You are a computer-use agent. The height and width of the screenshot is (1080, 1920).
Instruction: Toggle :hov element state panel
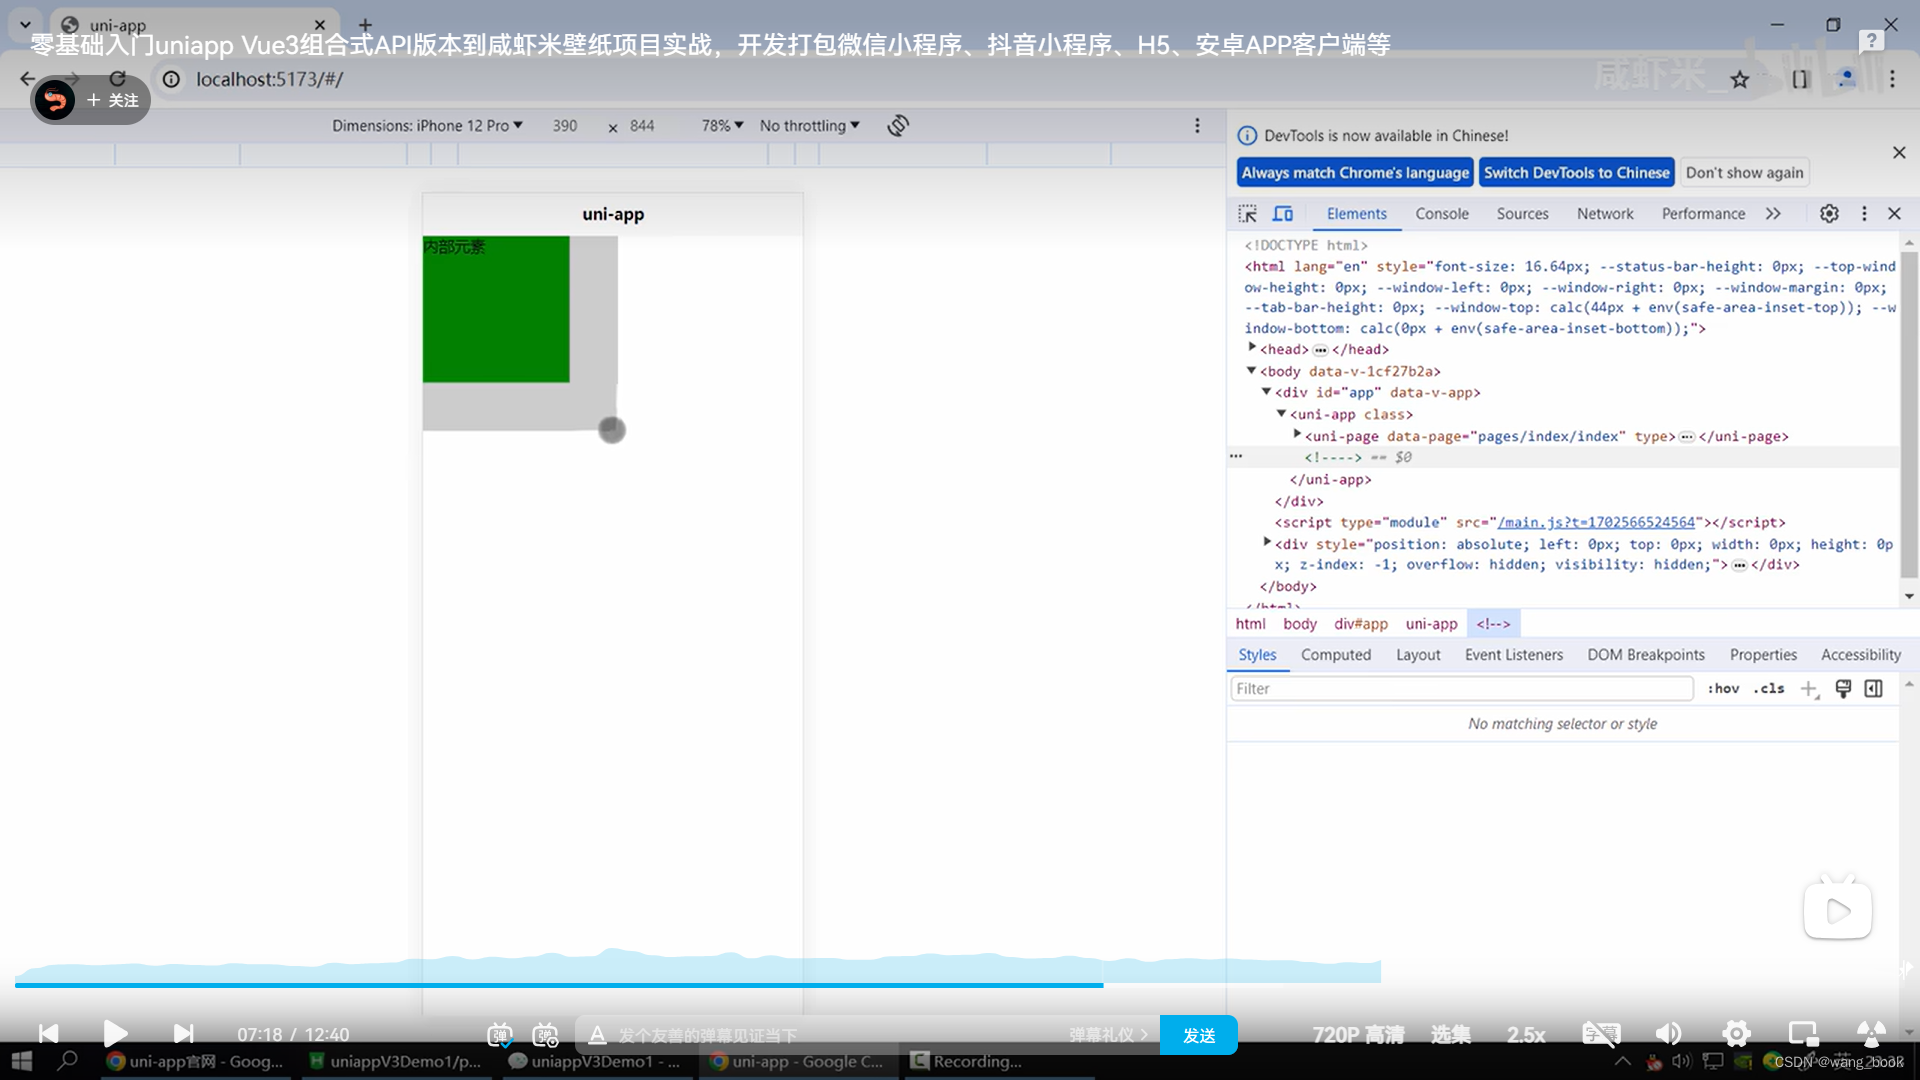click(x=1723, y=689)
